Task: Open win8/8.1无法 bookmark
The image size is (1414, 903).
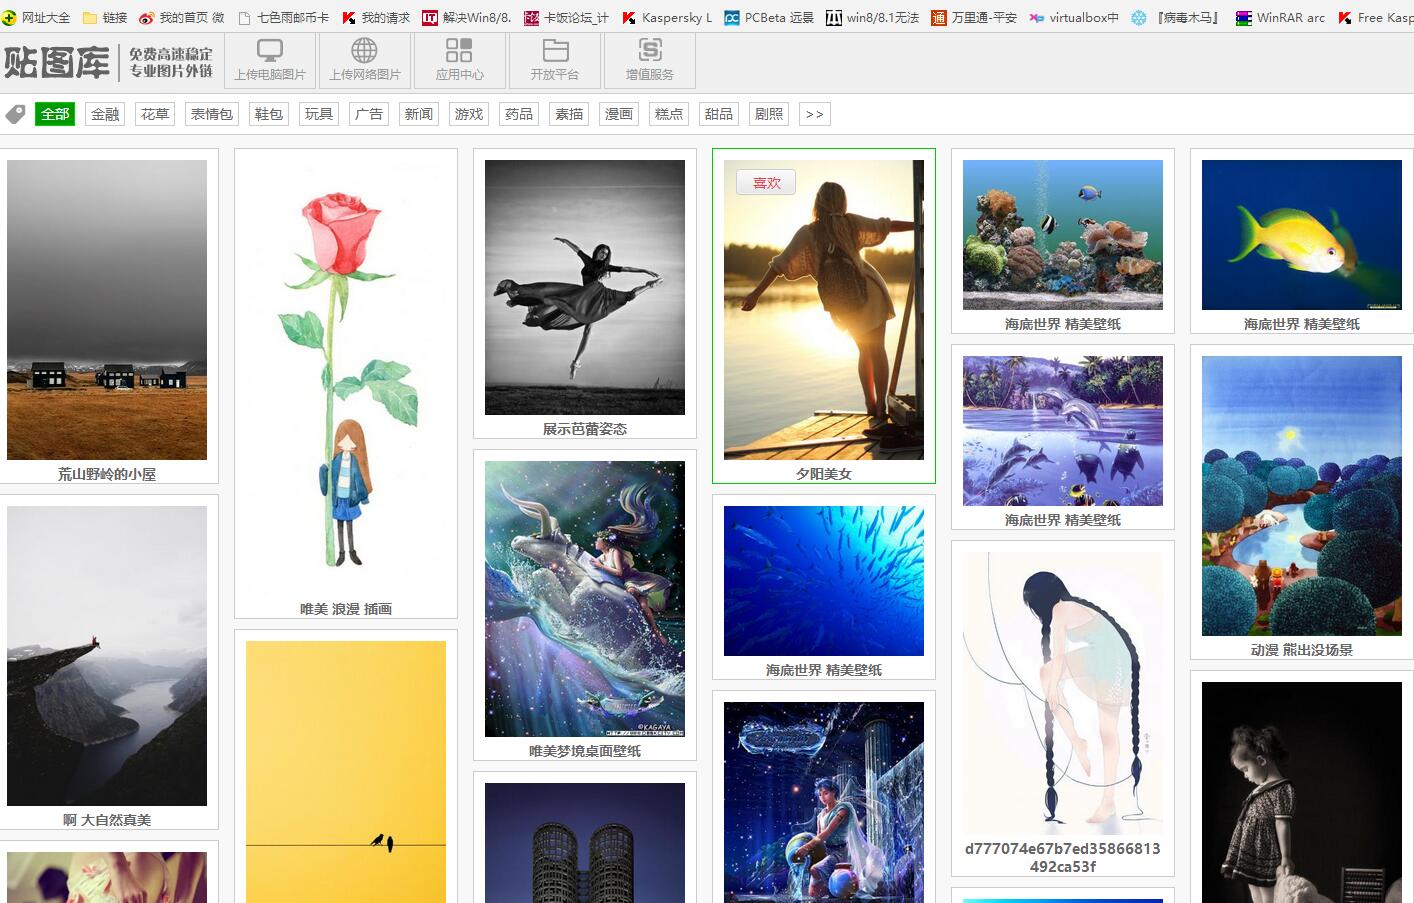Action: 872,17
